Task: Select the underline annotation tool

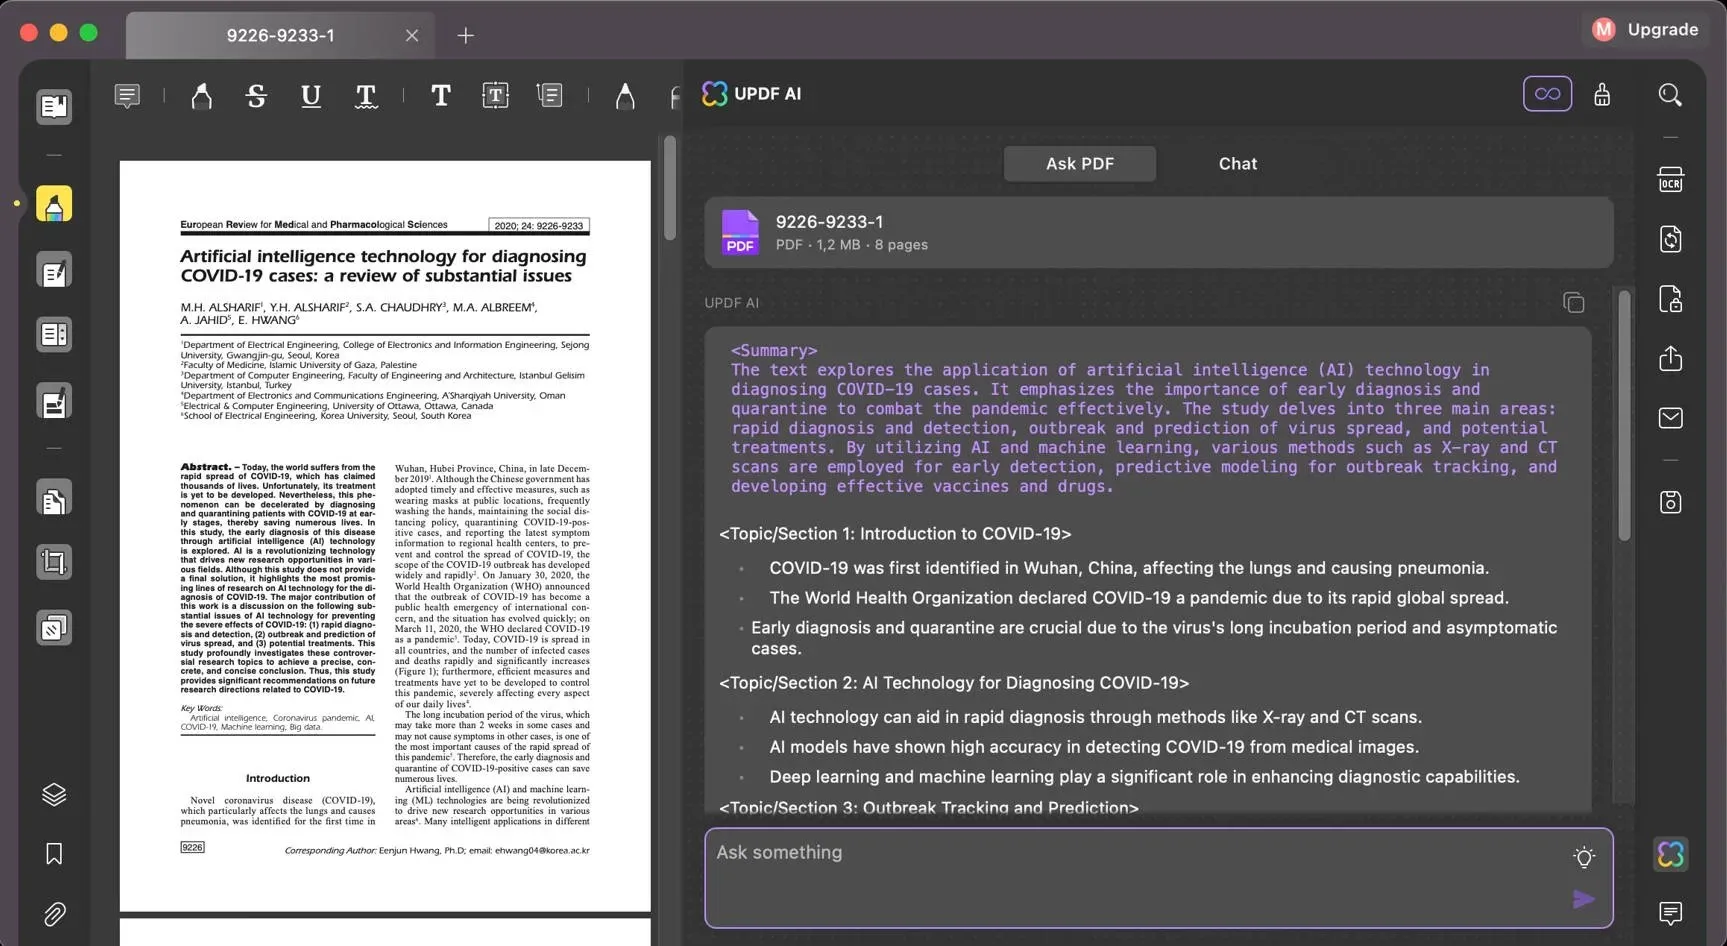Action: point(311,96)
